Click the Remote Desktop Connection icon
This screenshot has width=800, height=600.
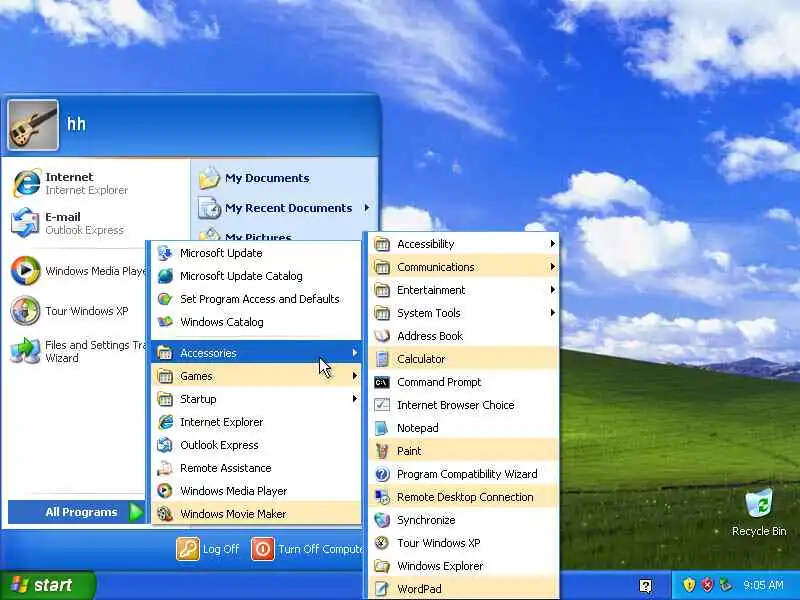(382, 497)
